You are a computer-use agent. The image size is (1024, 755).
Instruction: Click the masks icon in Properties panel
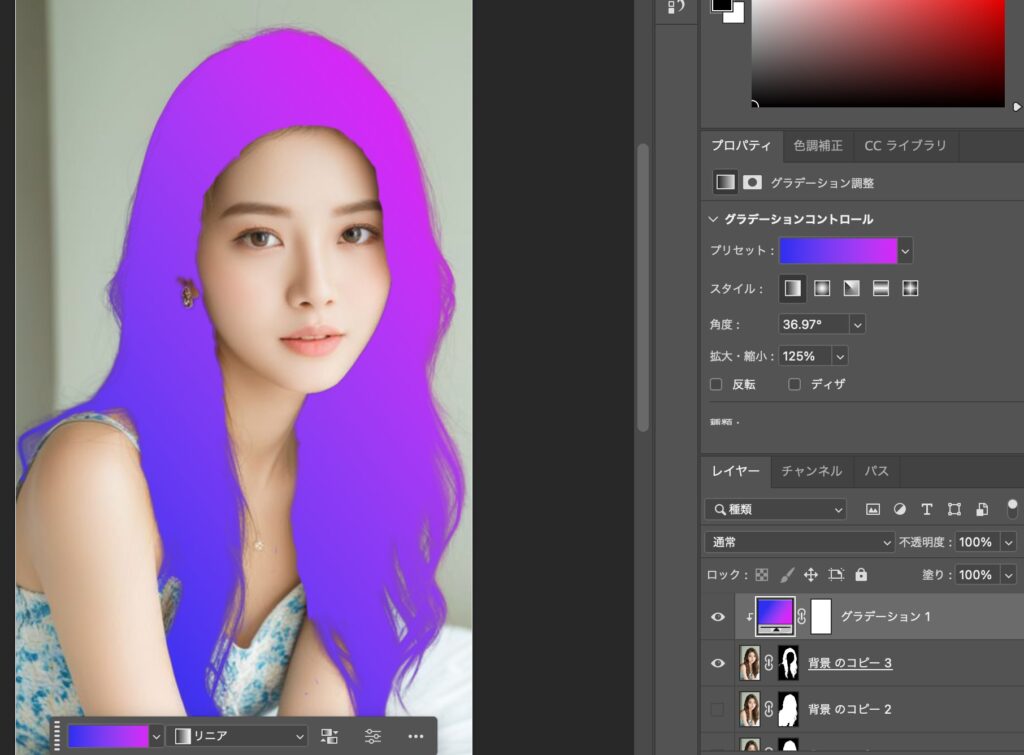tap(752, 183)
